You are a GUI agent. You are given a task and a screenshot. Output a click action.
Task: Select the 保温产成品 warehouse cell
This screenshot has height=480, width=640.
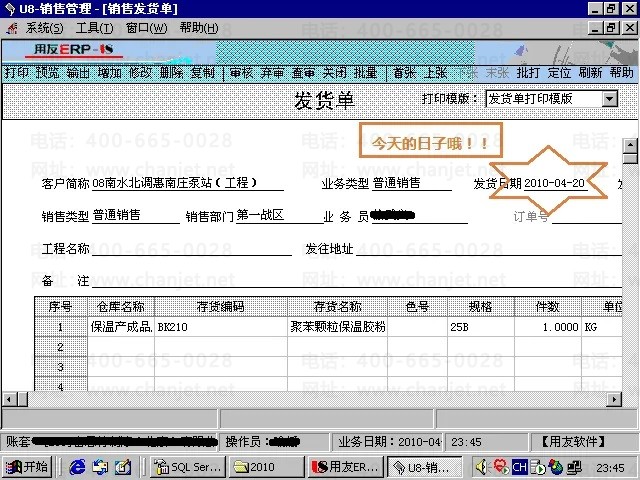coord(121,327)
